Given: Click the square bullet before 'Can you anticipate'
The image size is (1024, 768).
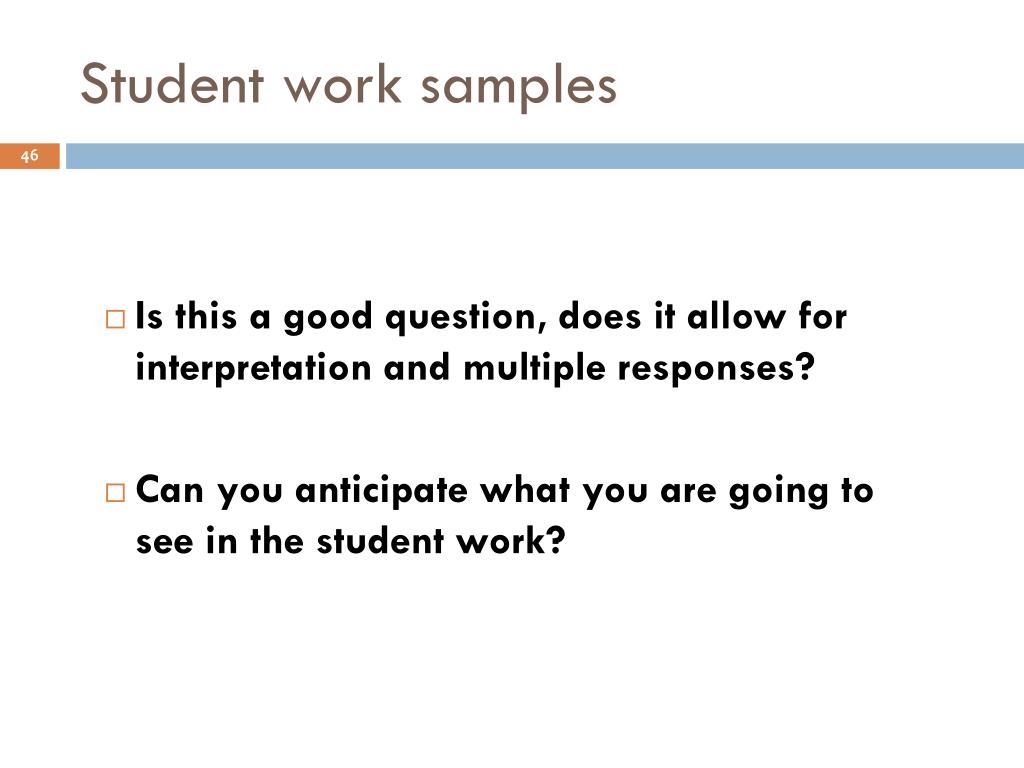Looking at the screenshot, I should 115,492.
